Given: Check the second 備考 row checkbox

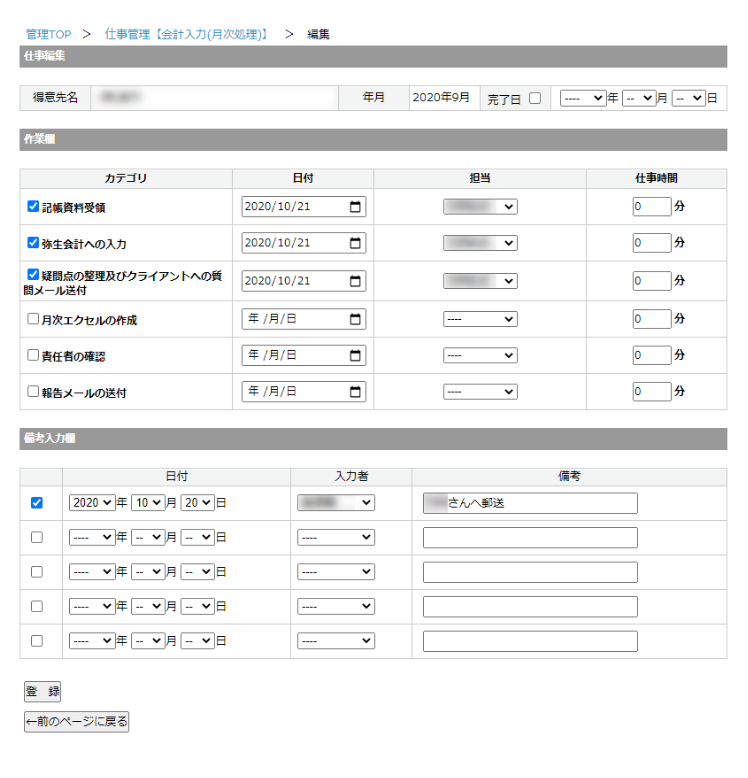Looking at the screenshot, I should pos(37,537).
